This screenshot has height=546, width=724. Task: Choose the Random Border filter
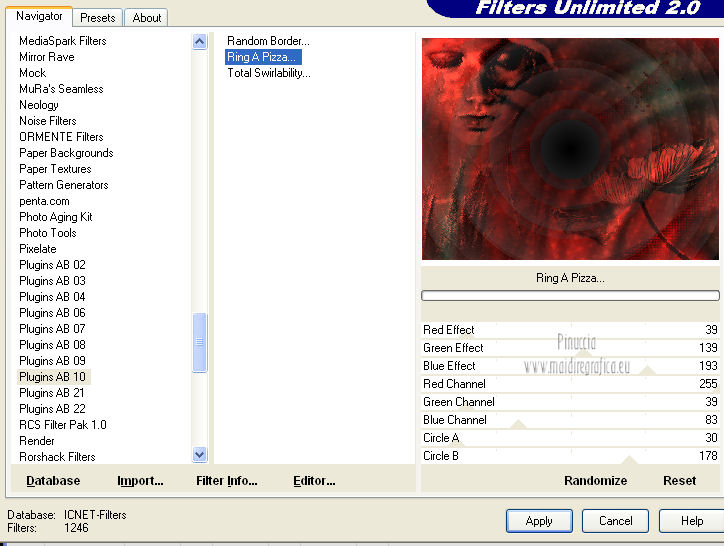click(x=268, y=41)
